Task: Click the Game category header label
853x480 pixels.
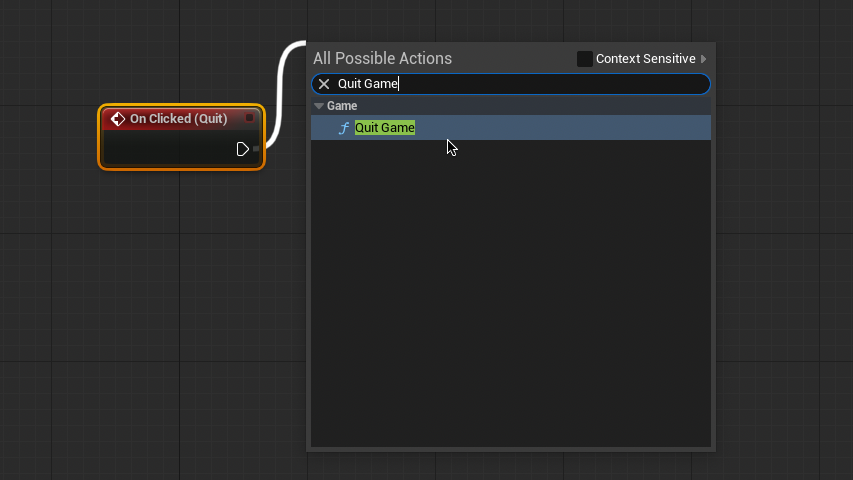Action: pyautogui.click(x=342, y=106)
